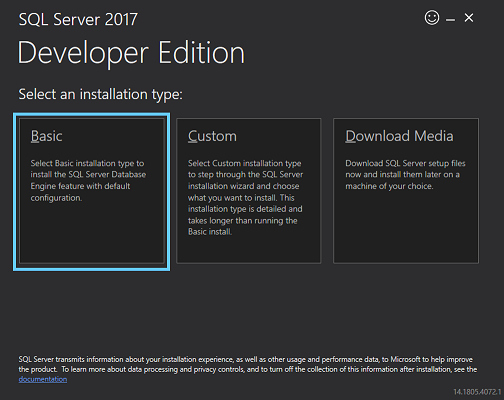Click the version number 14.1805.4072.1

coord(477,392)
